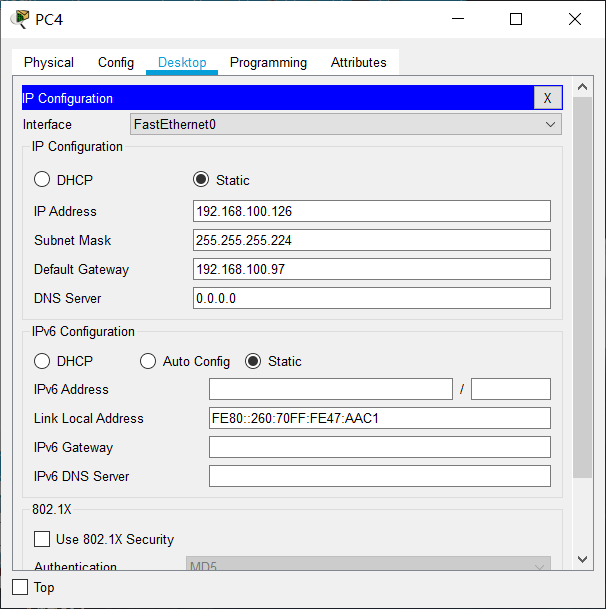Select the IPv6 Static radio button
The width and height of the screenshot is (606, 609).
(253, 361)
